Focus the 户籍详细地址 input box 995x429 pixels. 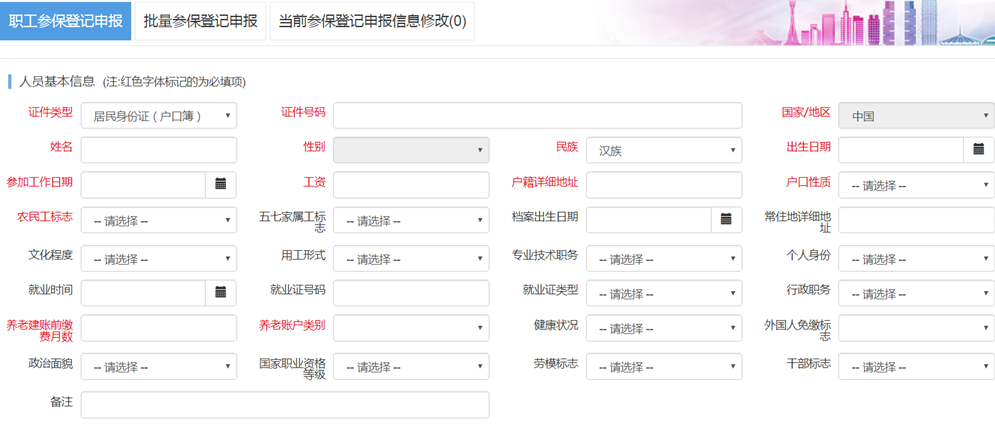[663, 186]
